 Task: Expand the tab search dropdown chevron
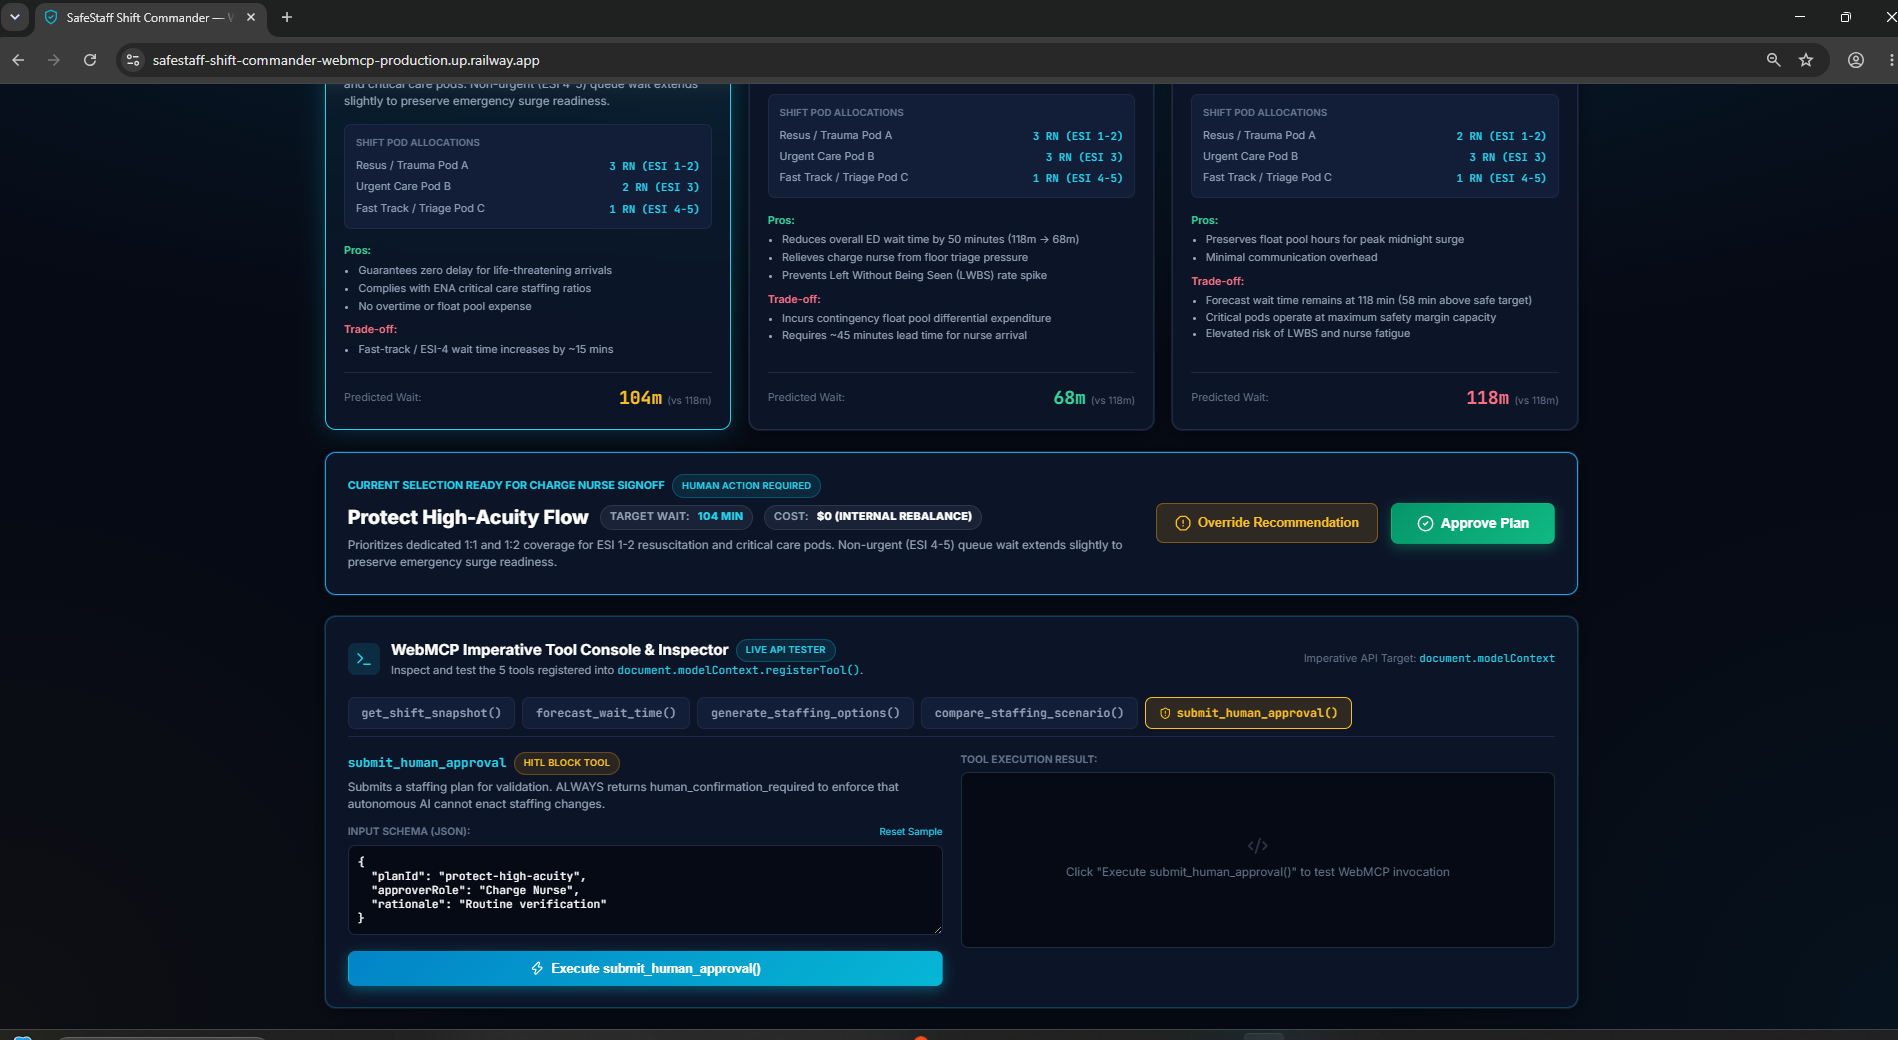pyautogui.click(x=15, y=17)
